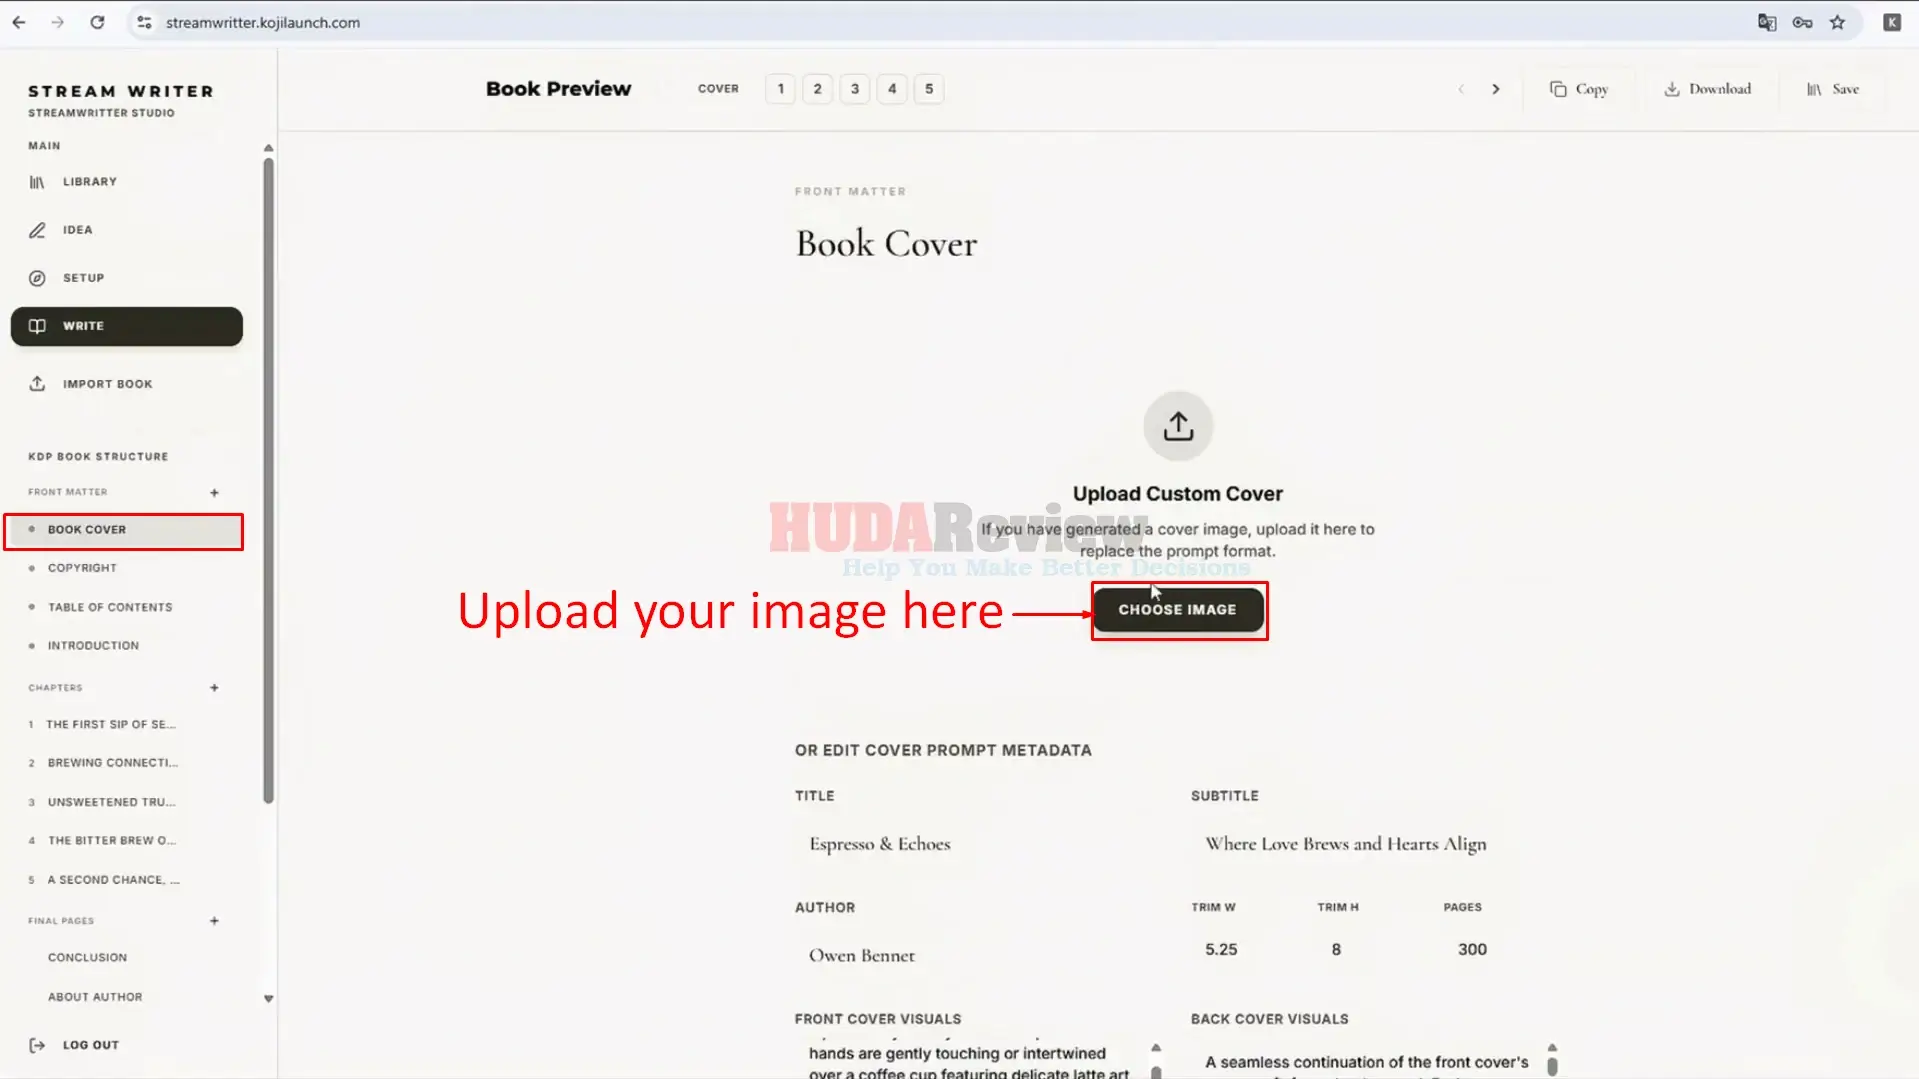Click the Pages value 300

1472,949
